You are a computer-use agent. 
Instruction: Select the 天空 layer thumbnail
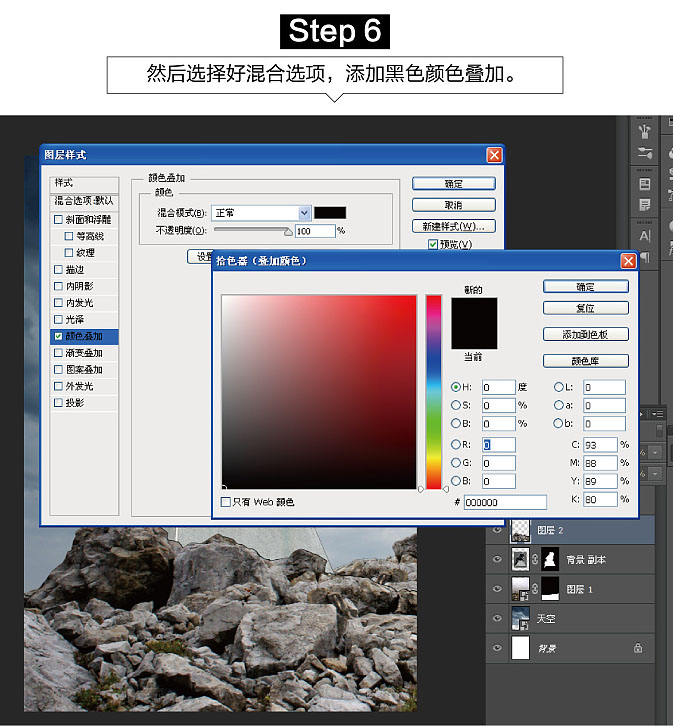[520, 618]
